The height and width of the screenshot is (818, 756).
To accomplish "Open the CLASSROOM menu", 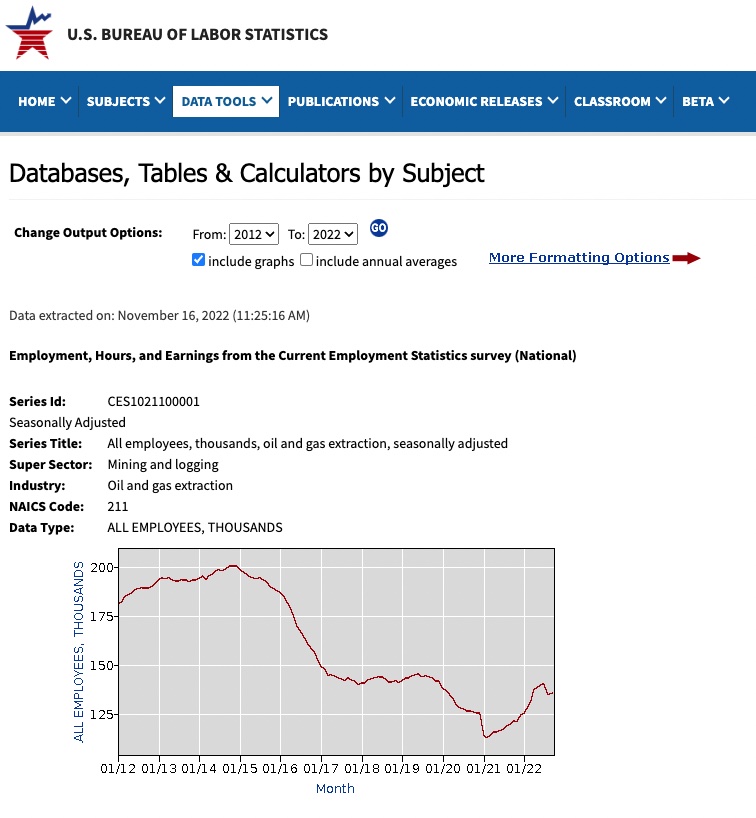I will [x=611, y=101].
